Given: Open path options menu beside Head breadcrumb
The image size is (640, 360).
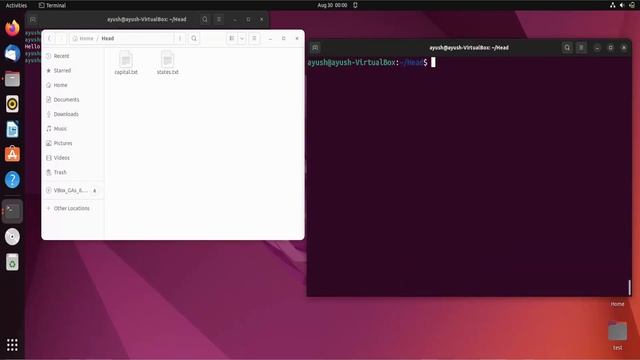Looking at the screenshot, I should tap(180, 38).
